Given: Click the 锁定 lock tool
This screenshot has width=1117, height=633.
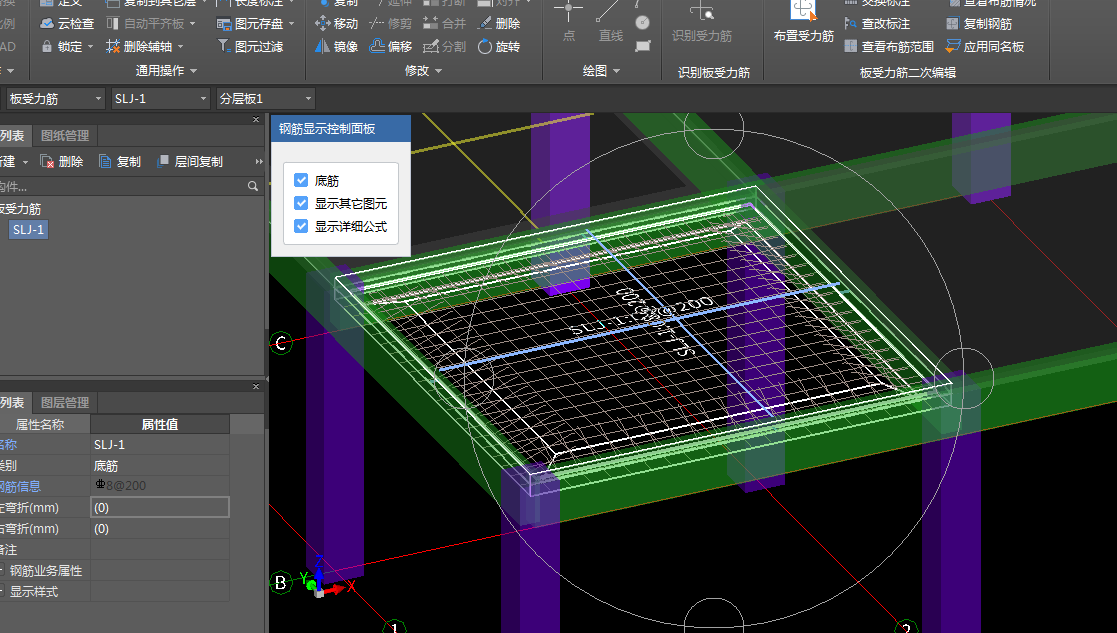Looking at the screenshot, I should (x=62, y=46).
